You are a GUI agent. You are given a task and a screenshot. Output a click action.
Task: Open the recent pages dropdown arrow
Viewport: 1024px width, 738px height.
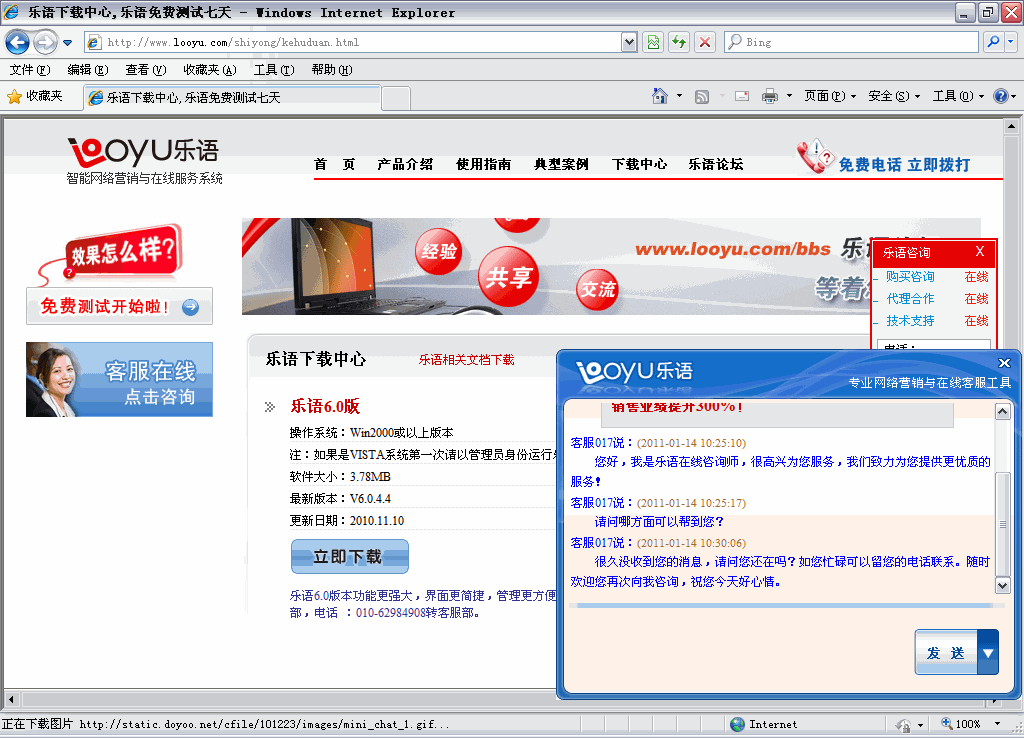[x=67, y=43]
